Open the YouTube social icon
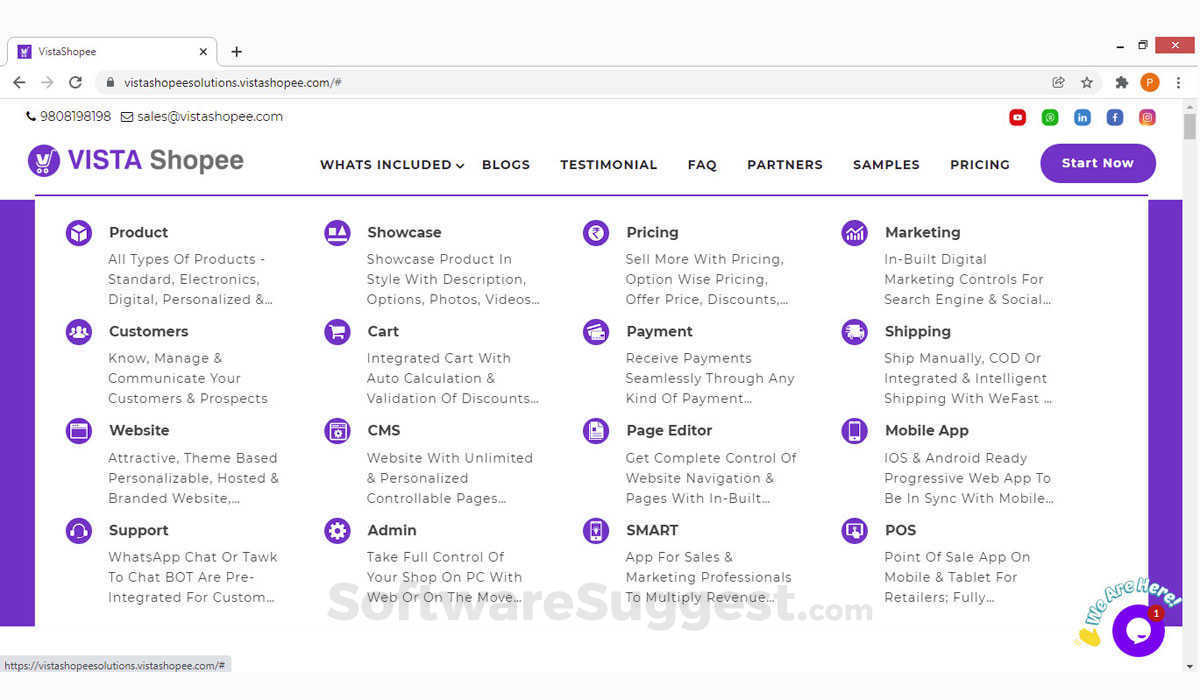The image size is (1200, 700). [x=1018, y=117]
